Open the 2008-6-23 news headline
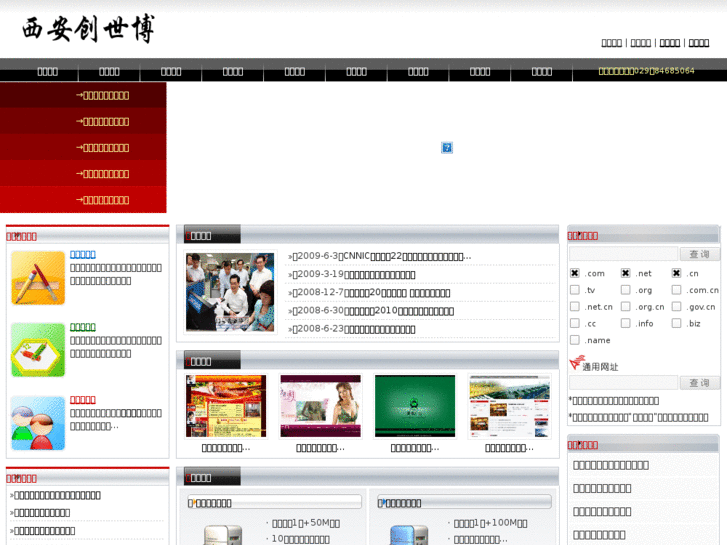This screenshot has width=727, height=545. tap(352, 329)
